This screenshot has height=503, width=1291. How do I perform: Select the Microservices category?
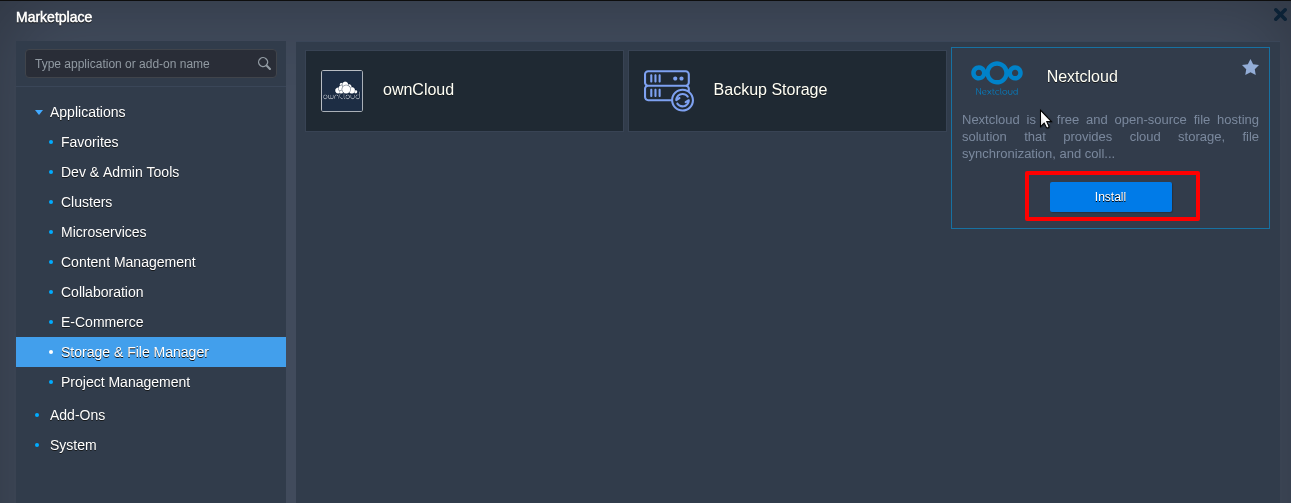pos(103,232)
